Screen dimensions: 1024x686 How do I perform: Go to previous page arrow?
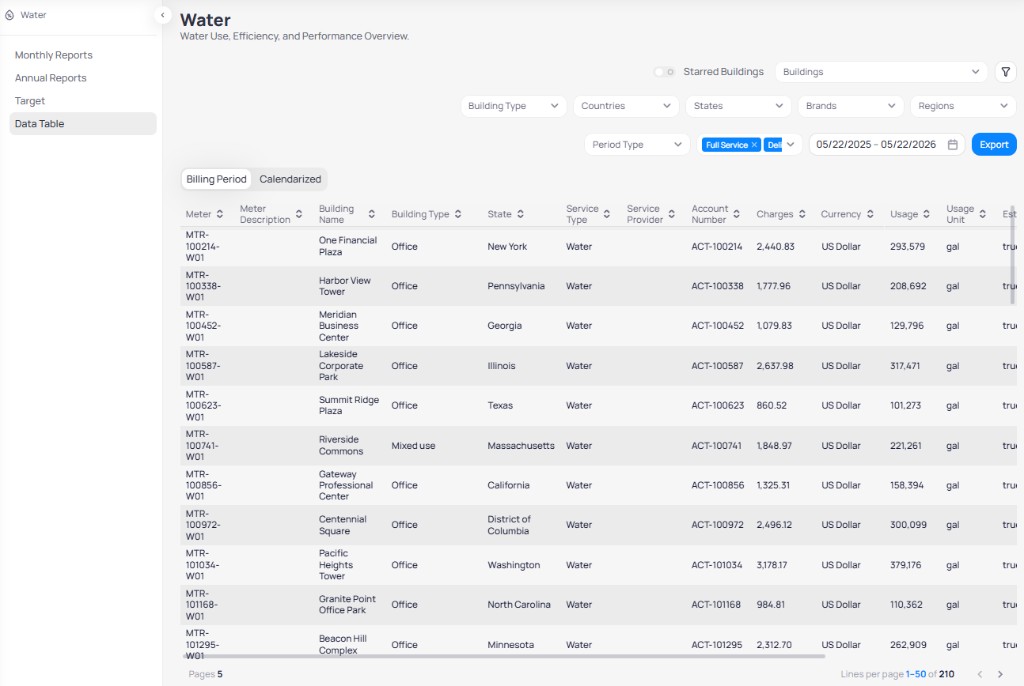tap(980, 674)
